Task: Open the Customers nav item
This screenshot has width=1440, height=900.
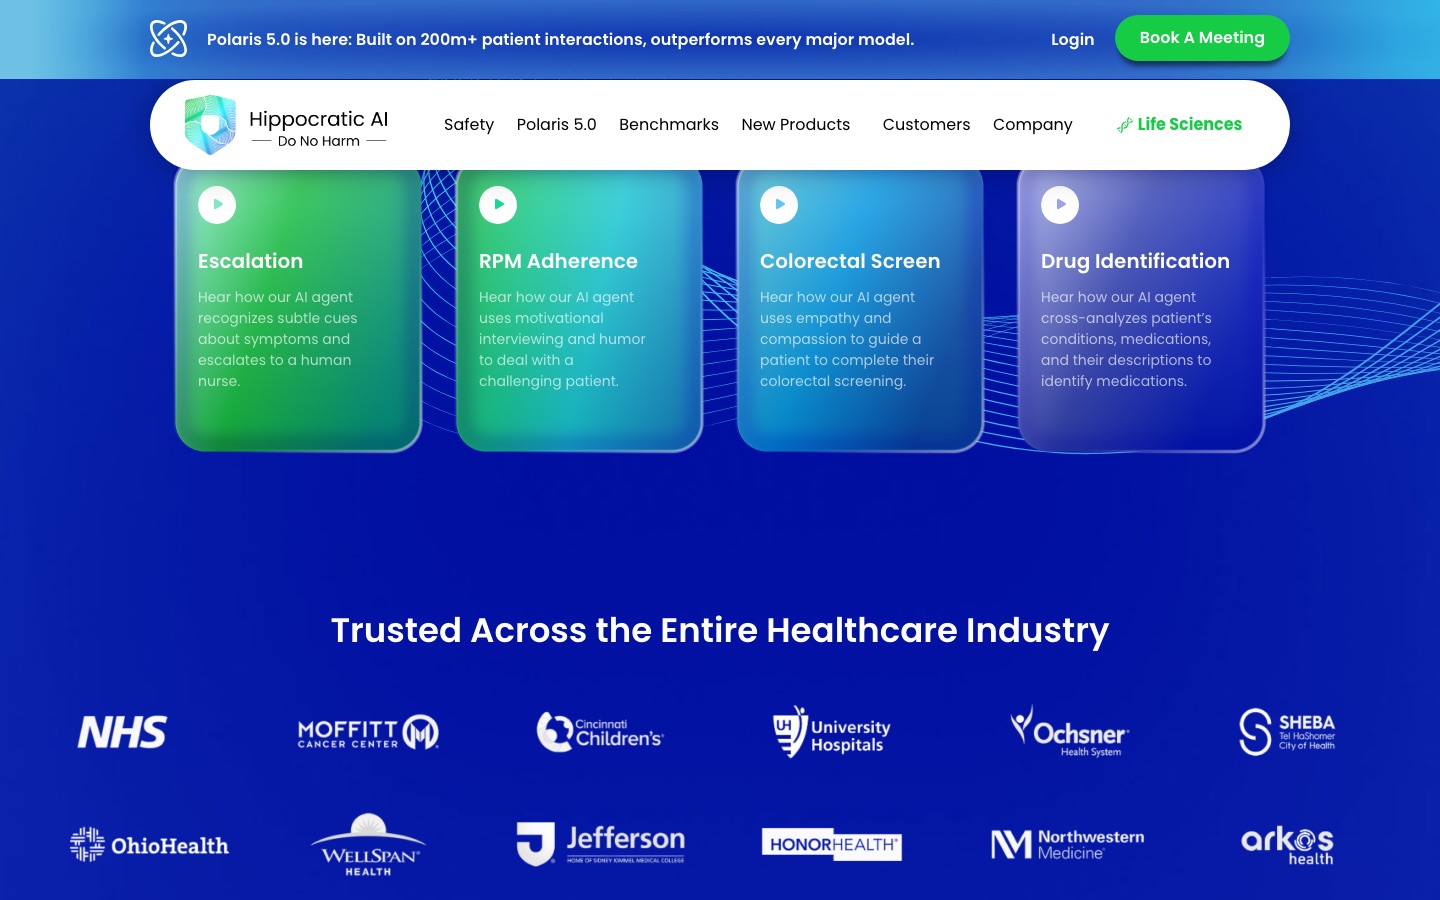Action: pos(926,125)
